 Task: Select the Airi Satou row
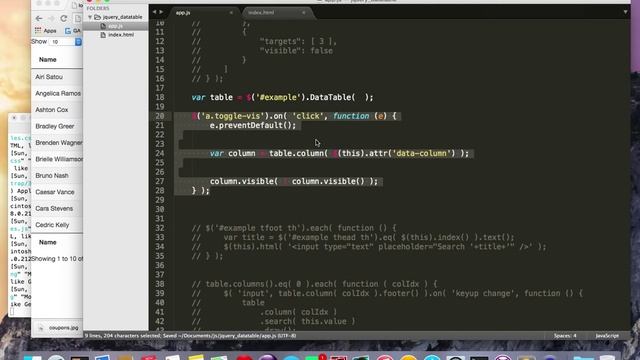(x=57, y=77)
